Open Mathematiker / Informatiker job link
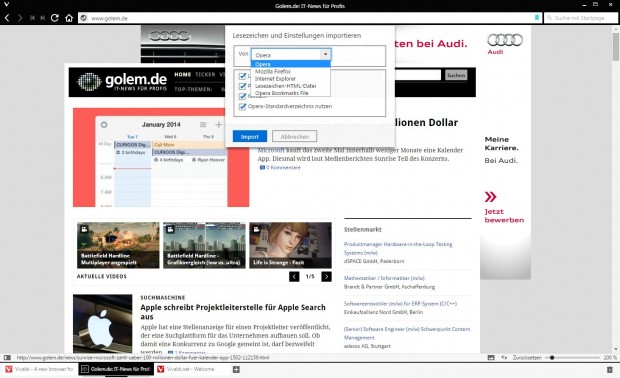The image size is (620, 378). pos(384,278)
